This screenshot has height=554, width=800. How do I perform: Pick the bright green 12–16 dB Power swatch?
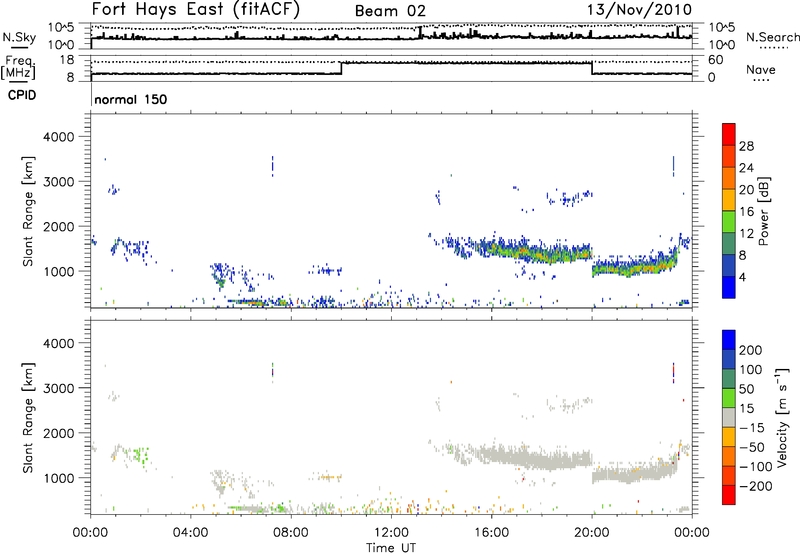click(x=729, y=221)
